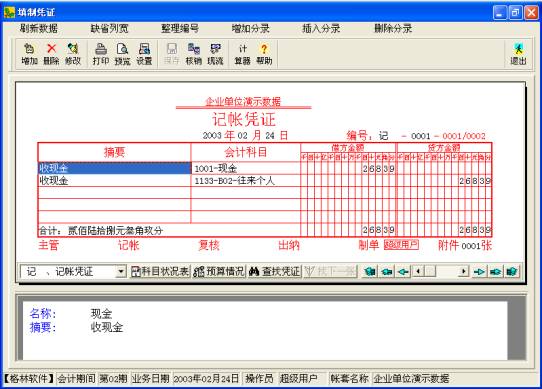Select the 1133-B02-往来个人 account cell
This screenshot has height=389, width=542.
245,180
